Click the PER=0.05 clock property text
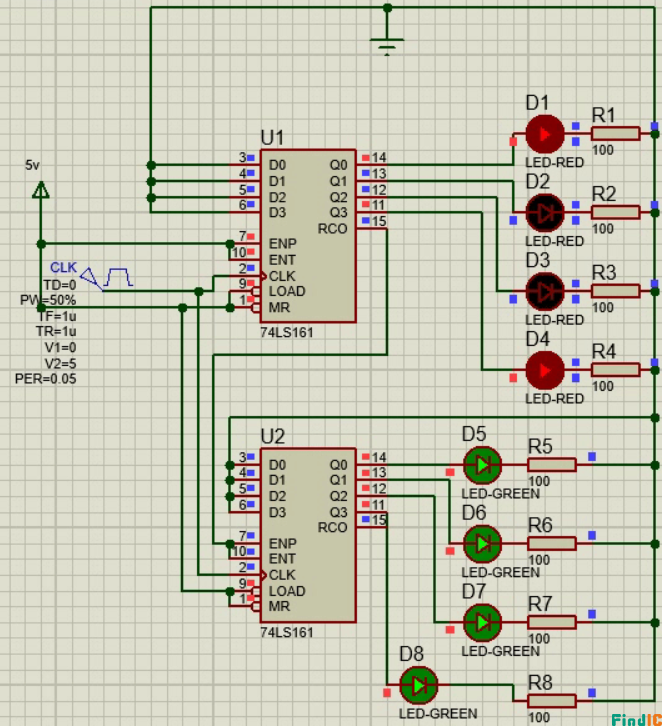 (x=46, y=379)
